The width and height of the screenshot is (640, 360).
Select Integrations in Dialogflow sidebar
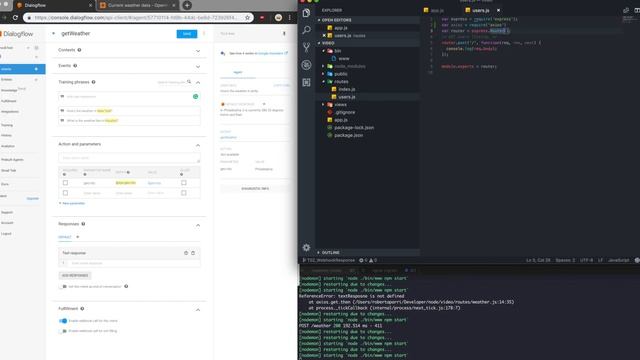click(10, 111)
